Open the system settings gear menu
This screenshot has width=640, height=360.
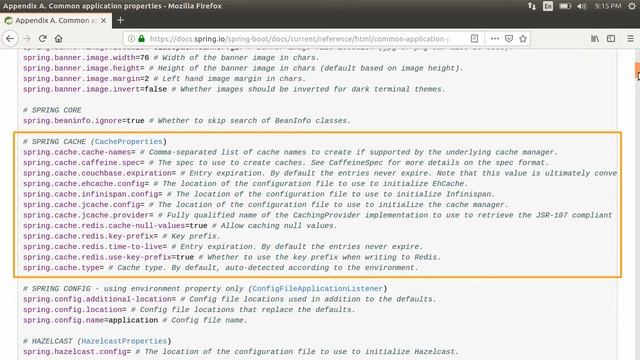(x=632, y=6)
